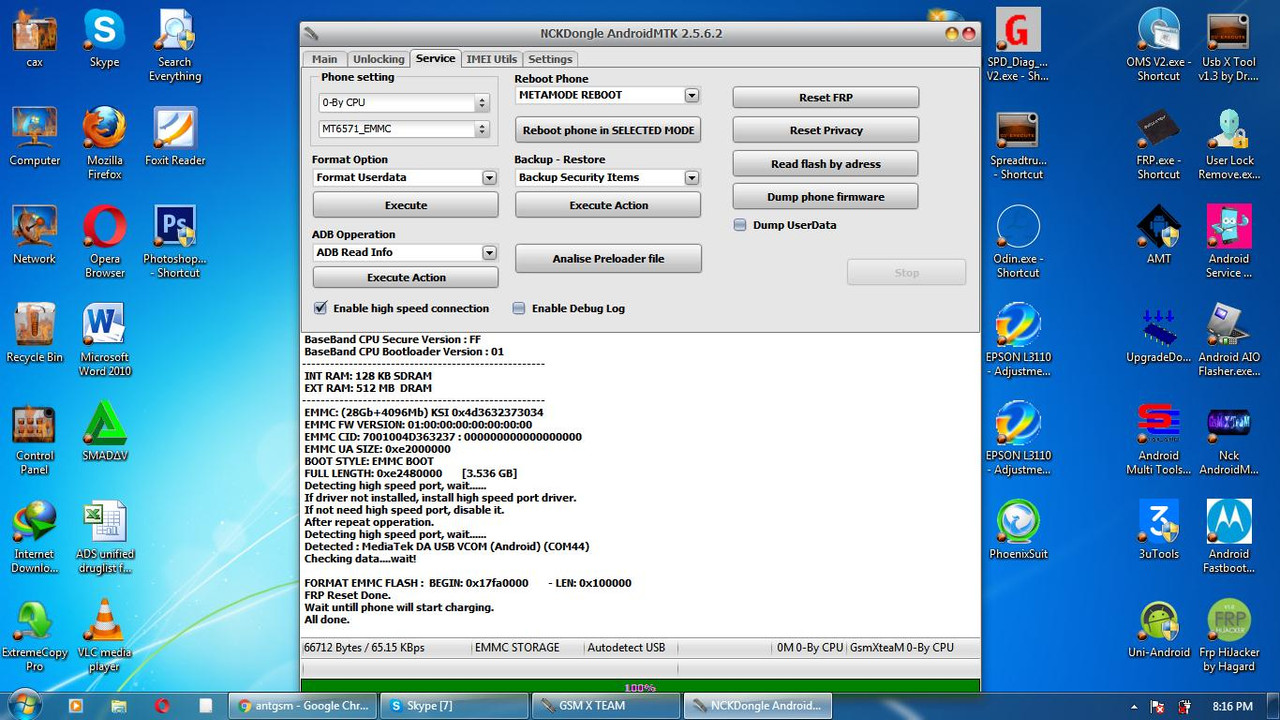Launch Uni-Android tool icon
This screenshot has height=720, width=1280.
(x=1158, y=627)
